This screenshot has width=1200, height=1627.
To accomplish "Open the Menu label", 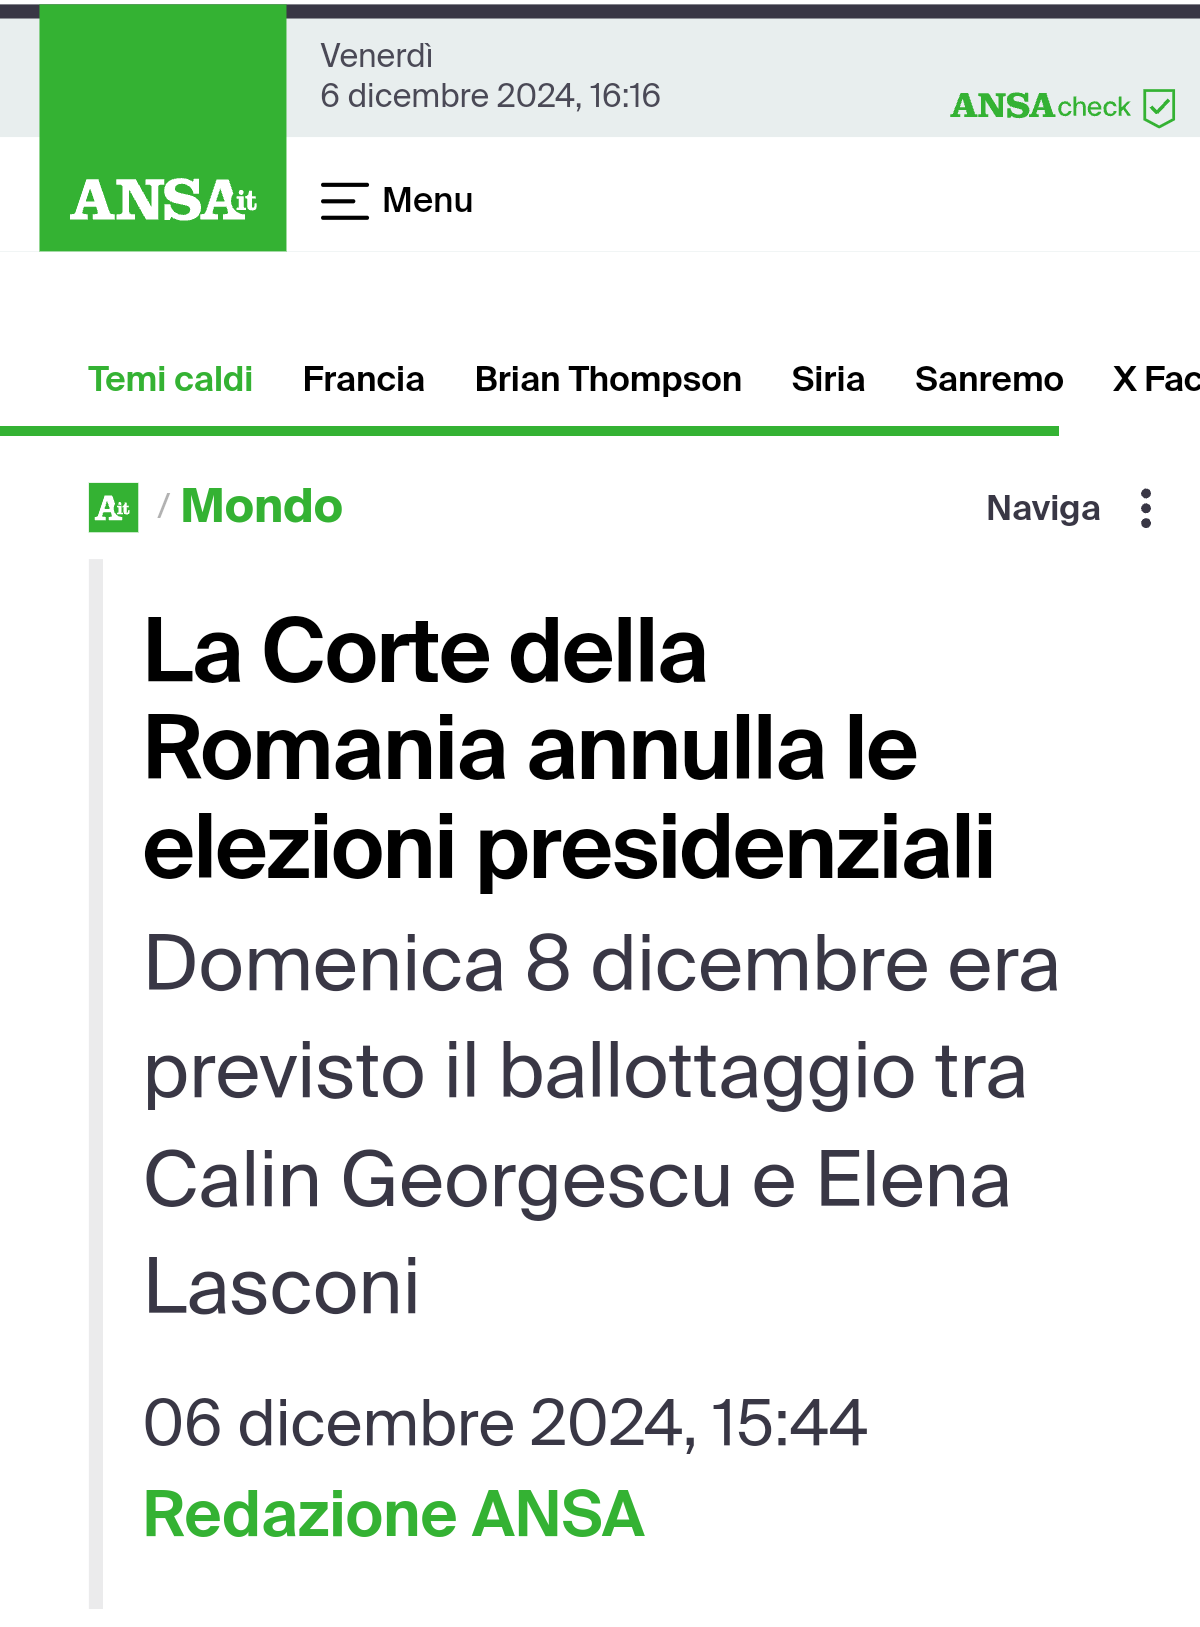I will point(427,201).
